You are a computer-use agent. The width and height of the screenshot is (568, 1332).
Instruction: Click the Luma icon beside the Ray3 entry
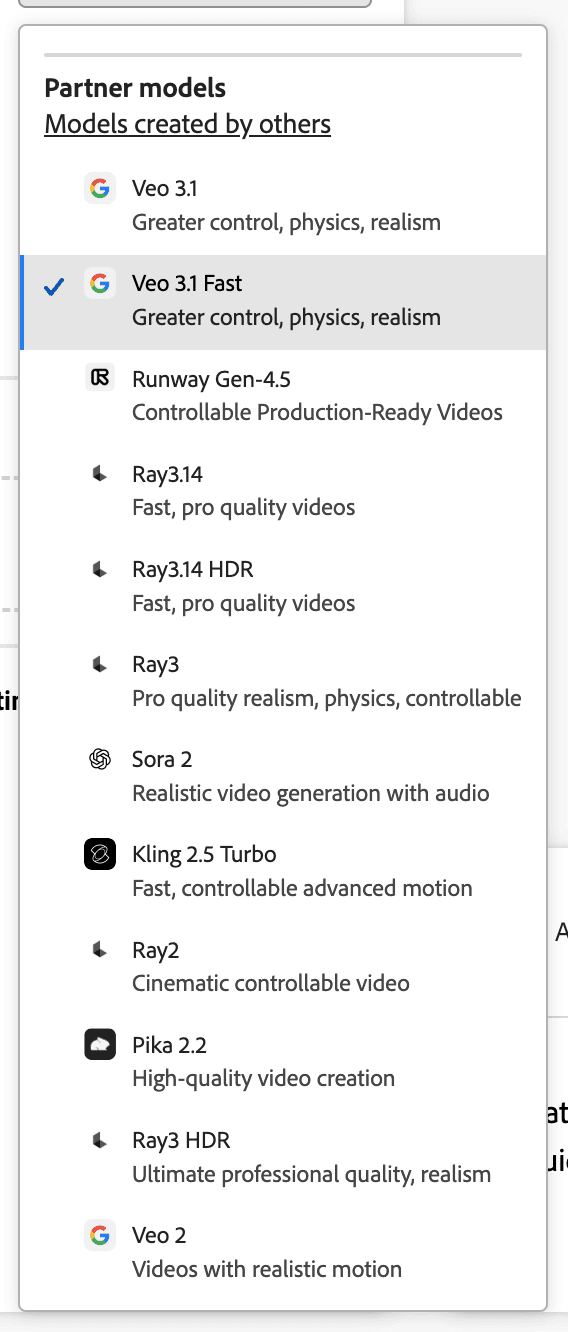pos(100,664)
